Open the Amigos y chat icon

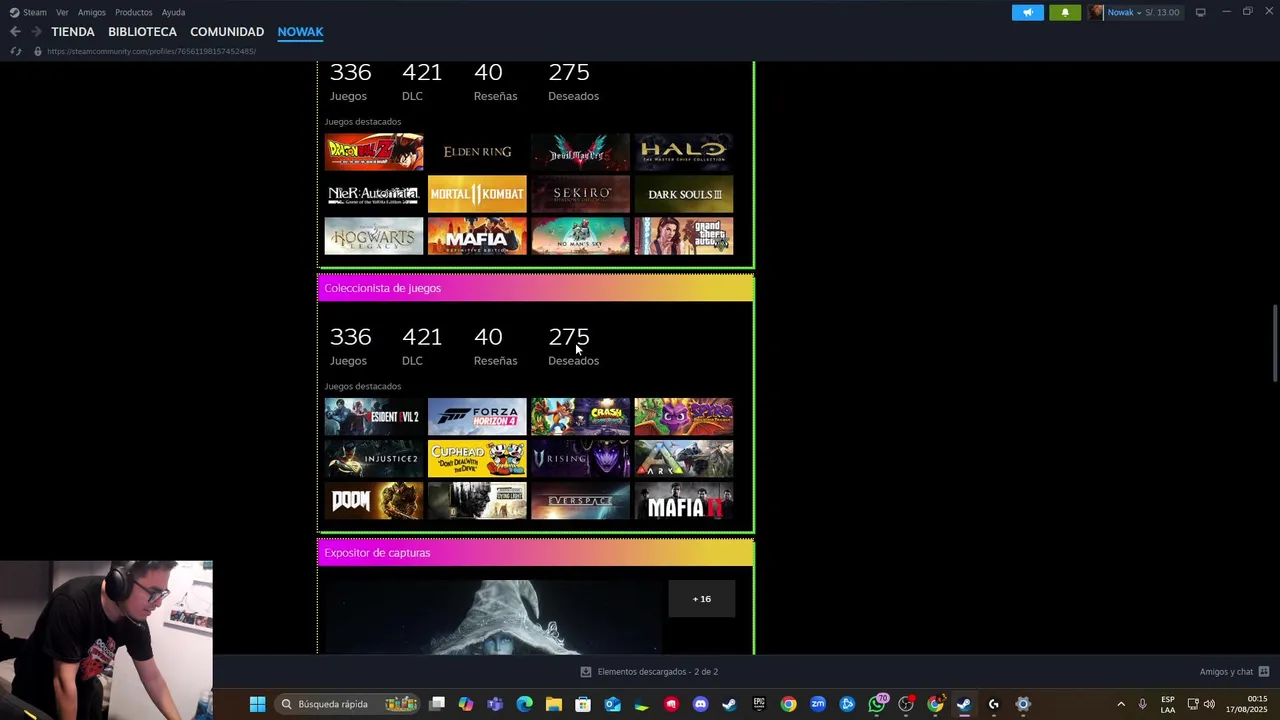(x=1264, y=672)
